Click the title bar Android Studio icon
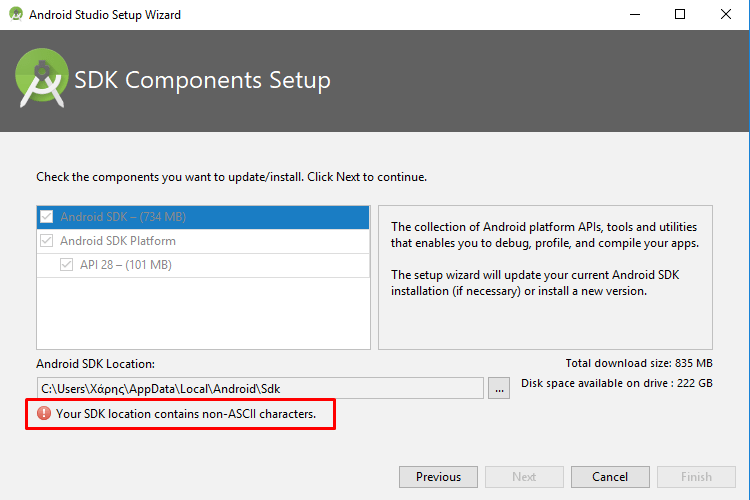Viewport: 750px width, 500px height. click(16, 14)
